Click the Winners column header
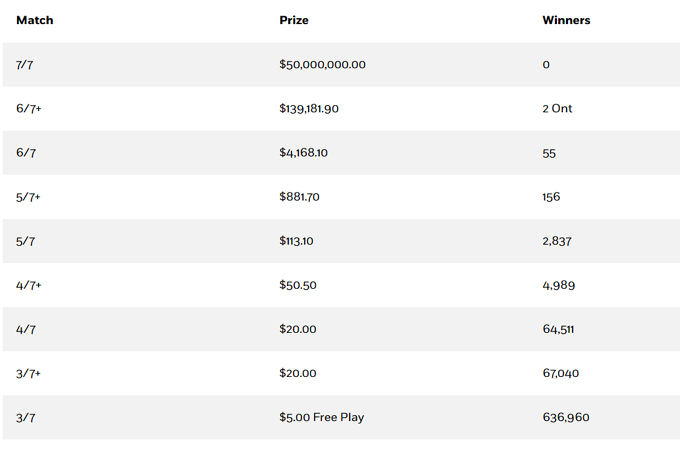The width and height of the screenshot is (680, 452). [566, 20]
